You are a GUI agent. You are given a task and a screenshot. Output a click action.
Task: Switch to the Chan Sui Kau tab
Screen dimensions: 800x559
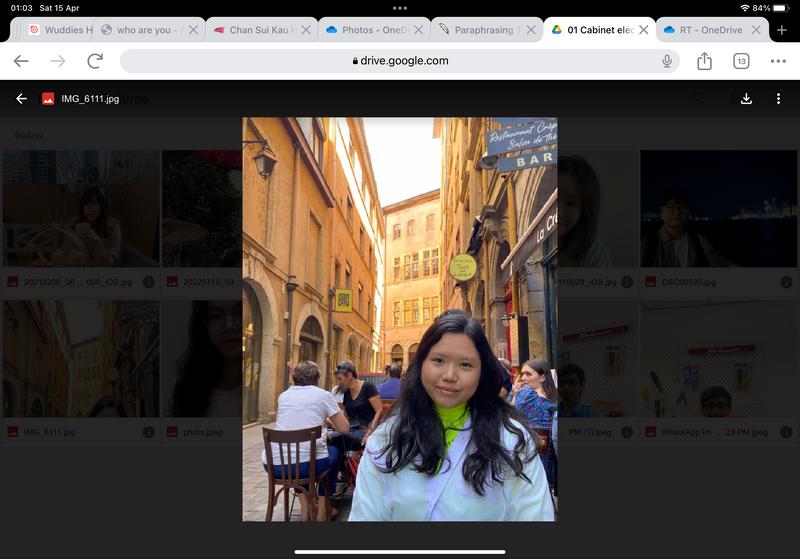click(255, 30)
